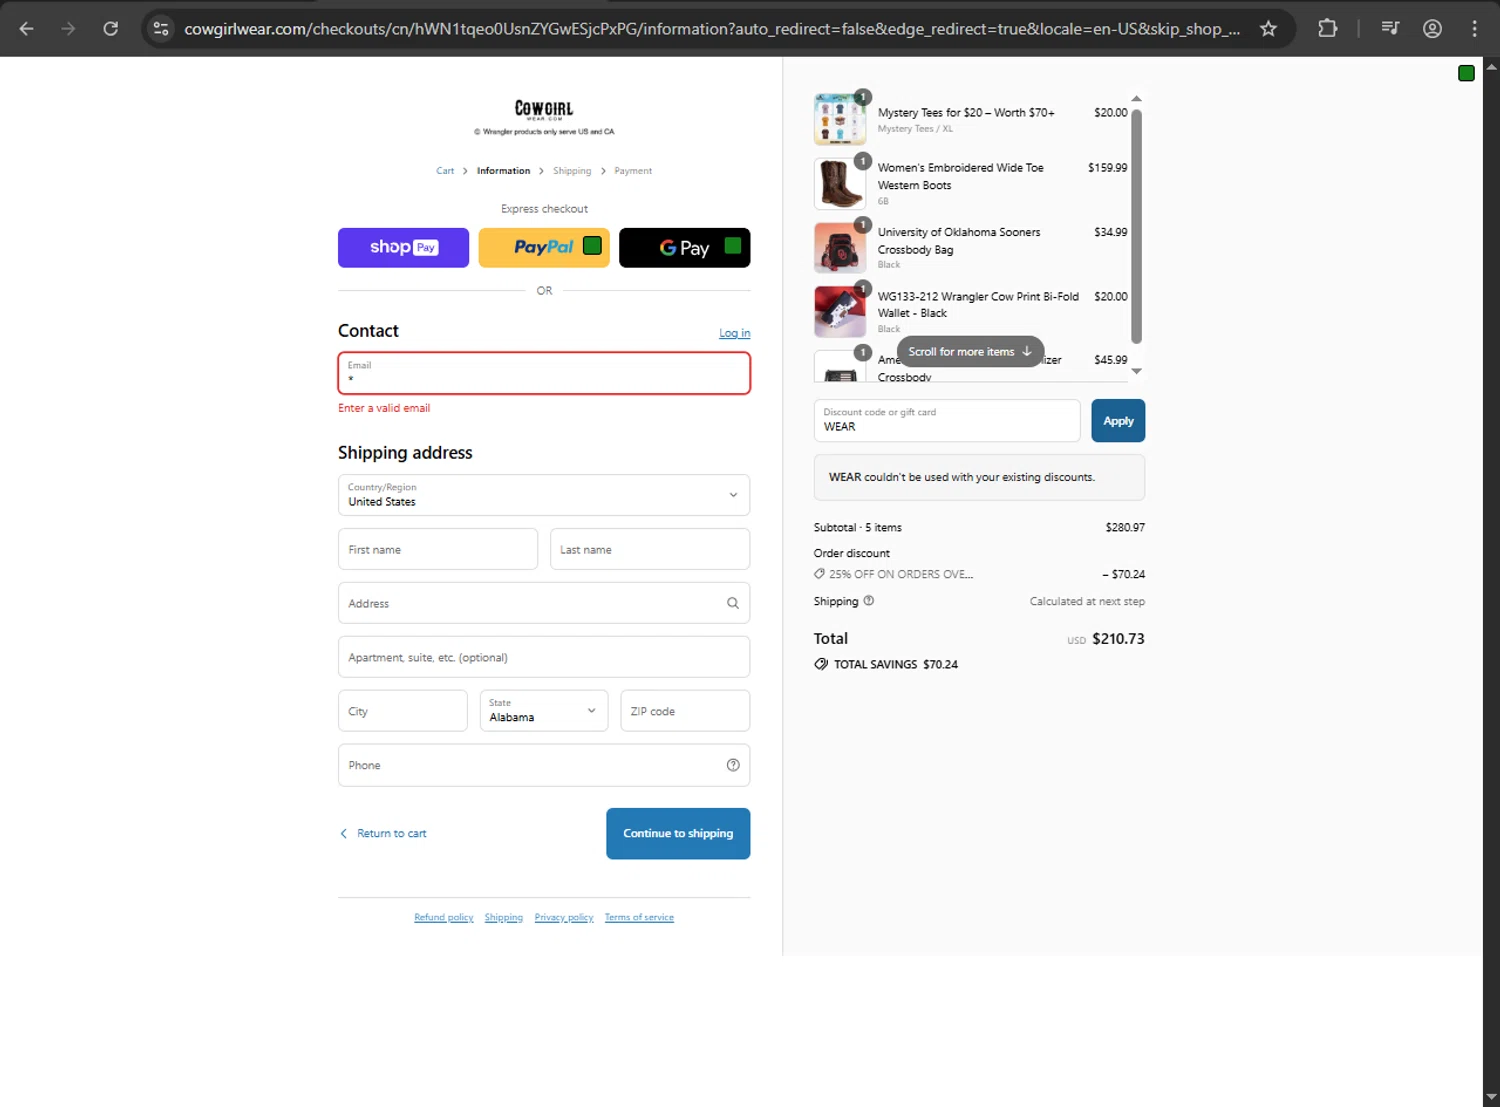Open the Chrome three-dot menu

pos(1474,29)
